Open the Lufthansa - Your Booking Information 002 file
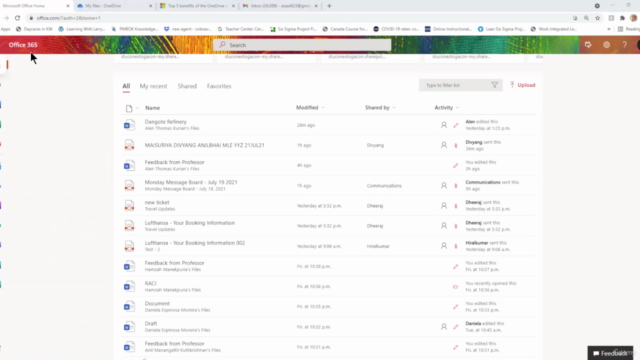Image resolution: width=640 pixels, height=360 pixels. (x=195, y=243)
